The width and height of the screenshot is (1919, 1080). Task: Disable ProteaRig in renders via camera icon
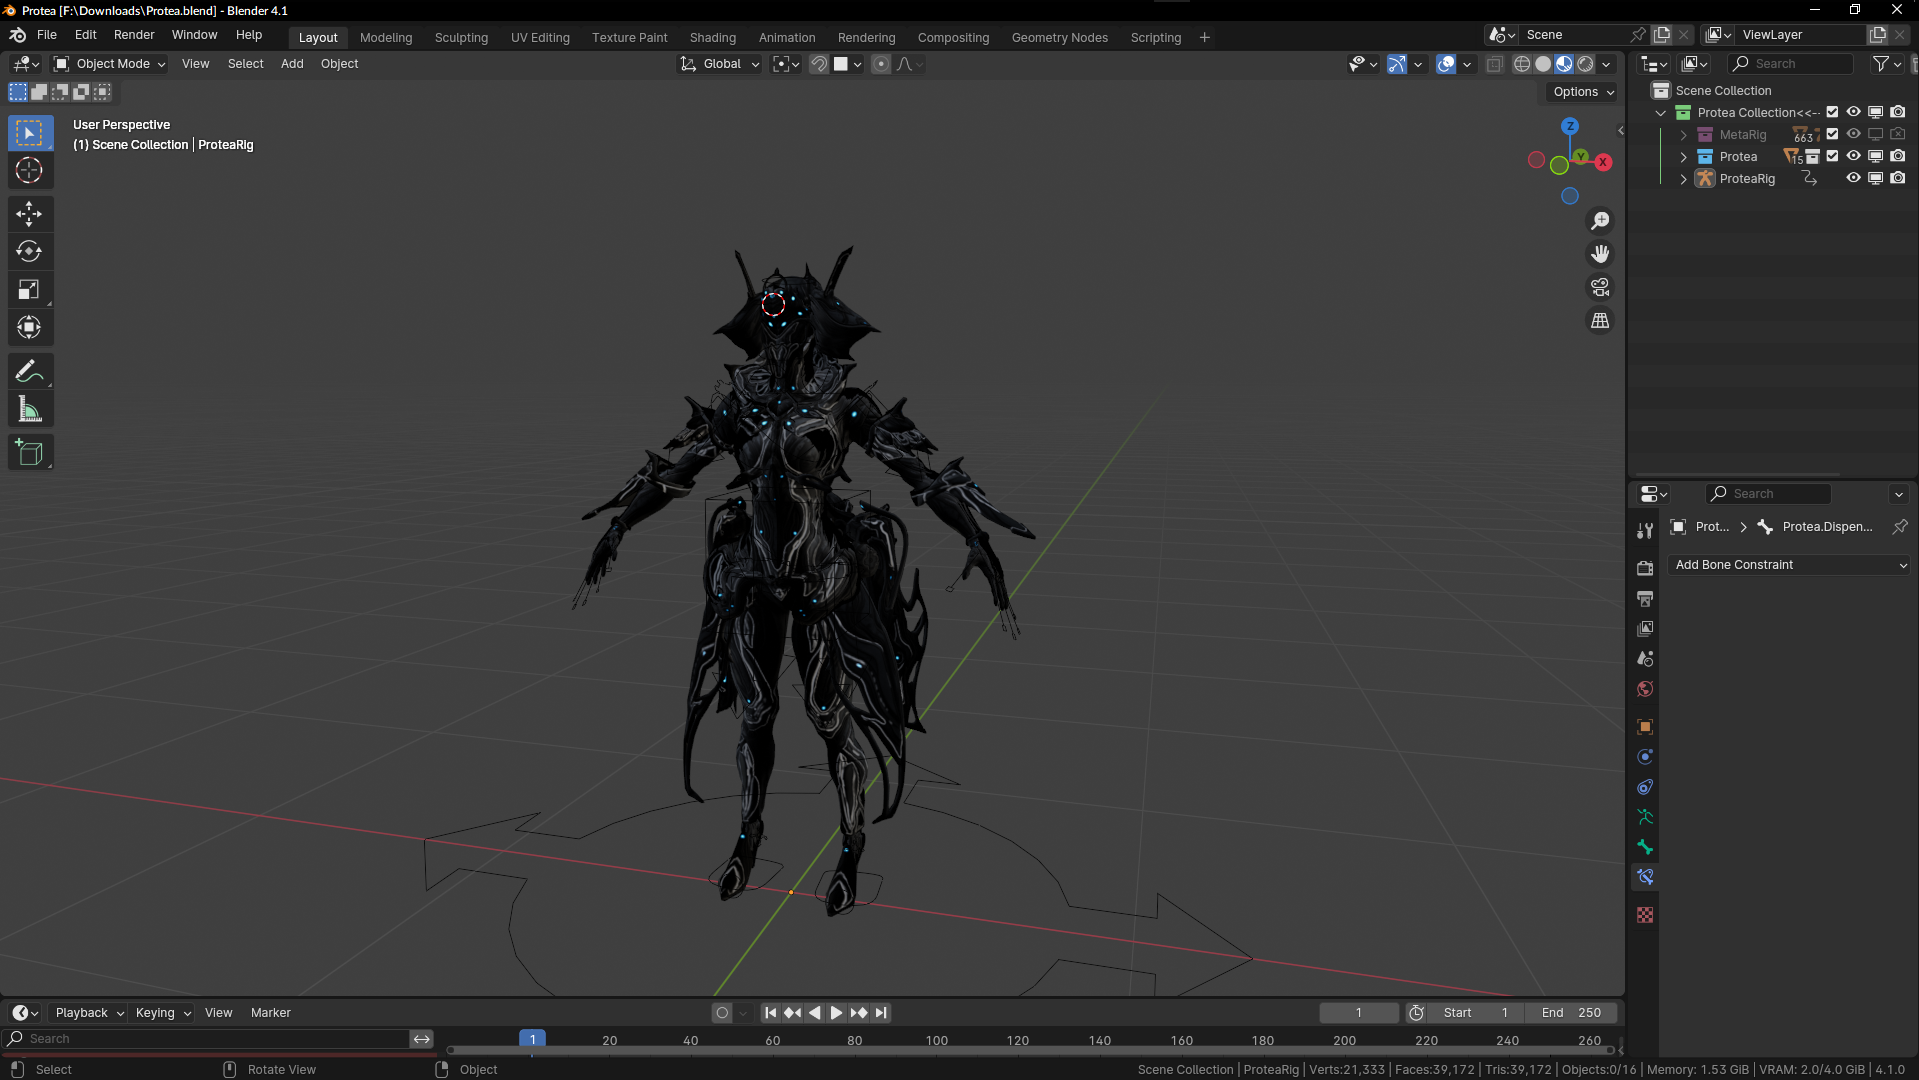click(1898, 178)
